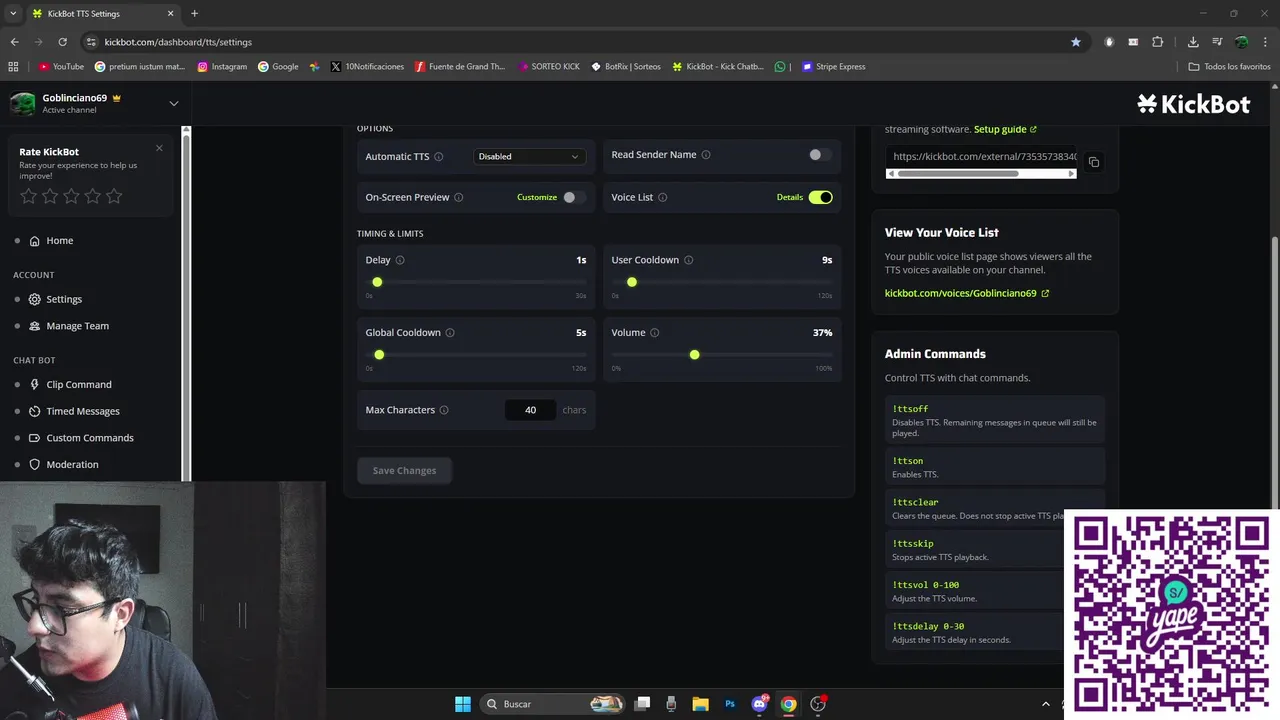Screen dimensions: 1280x720
Task: Click the !ttsoff command text
Action: pyautogui.click(x=910, y=409)
